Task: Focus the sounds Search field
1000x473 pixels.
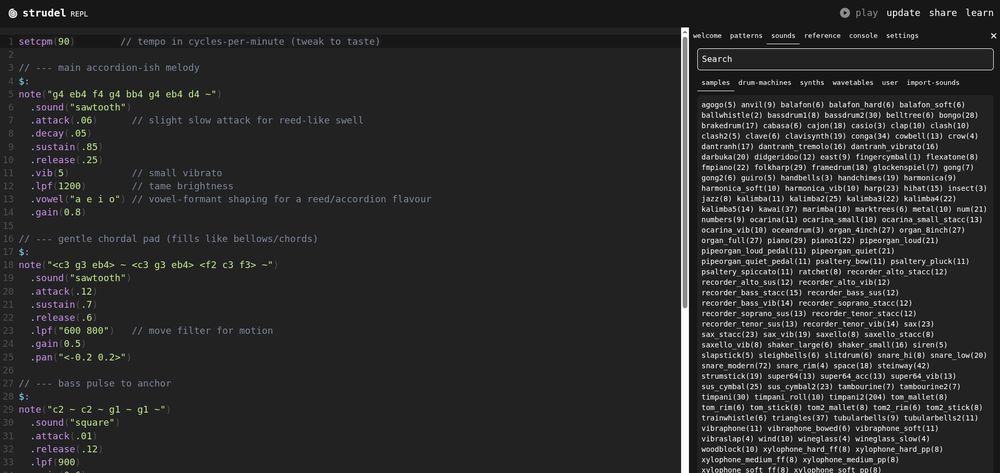Action: pyautogui.click(x=845, y=59)
